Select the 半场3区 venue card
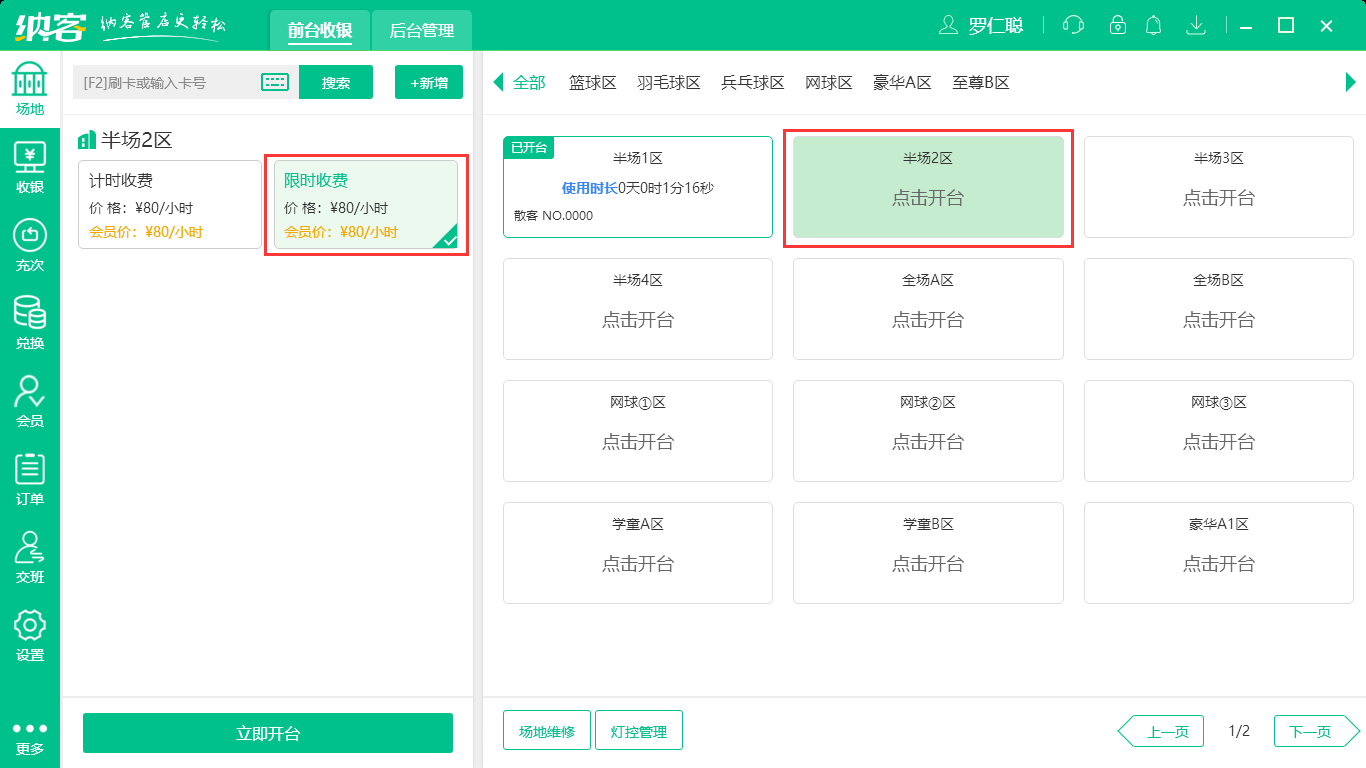The image size is (1366, 768). (1218, 187)
